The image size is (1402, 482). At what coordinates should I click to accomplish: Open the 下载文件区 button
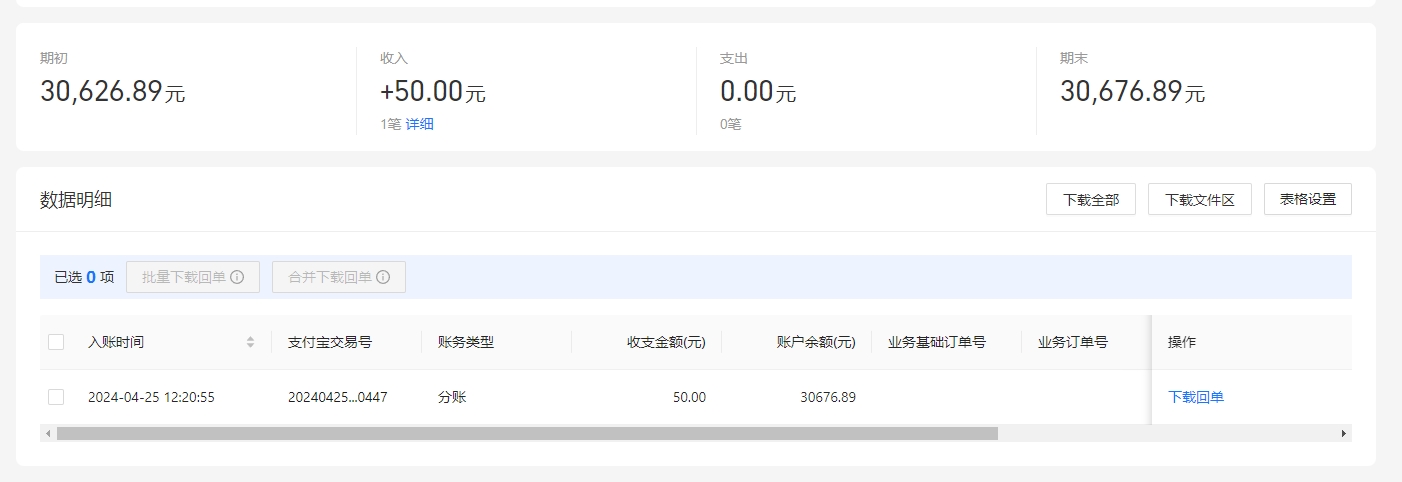[x=1200, y=199]
